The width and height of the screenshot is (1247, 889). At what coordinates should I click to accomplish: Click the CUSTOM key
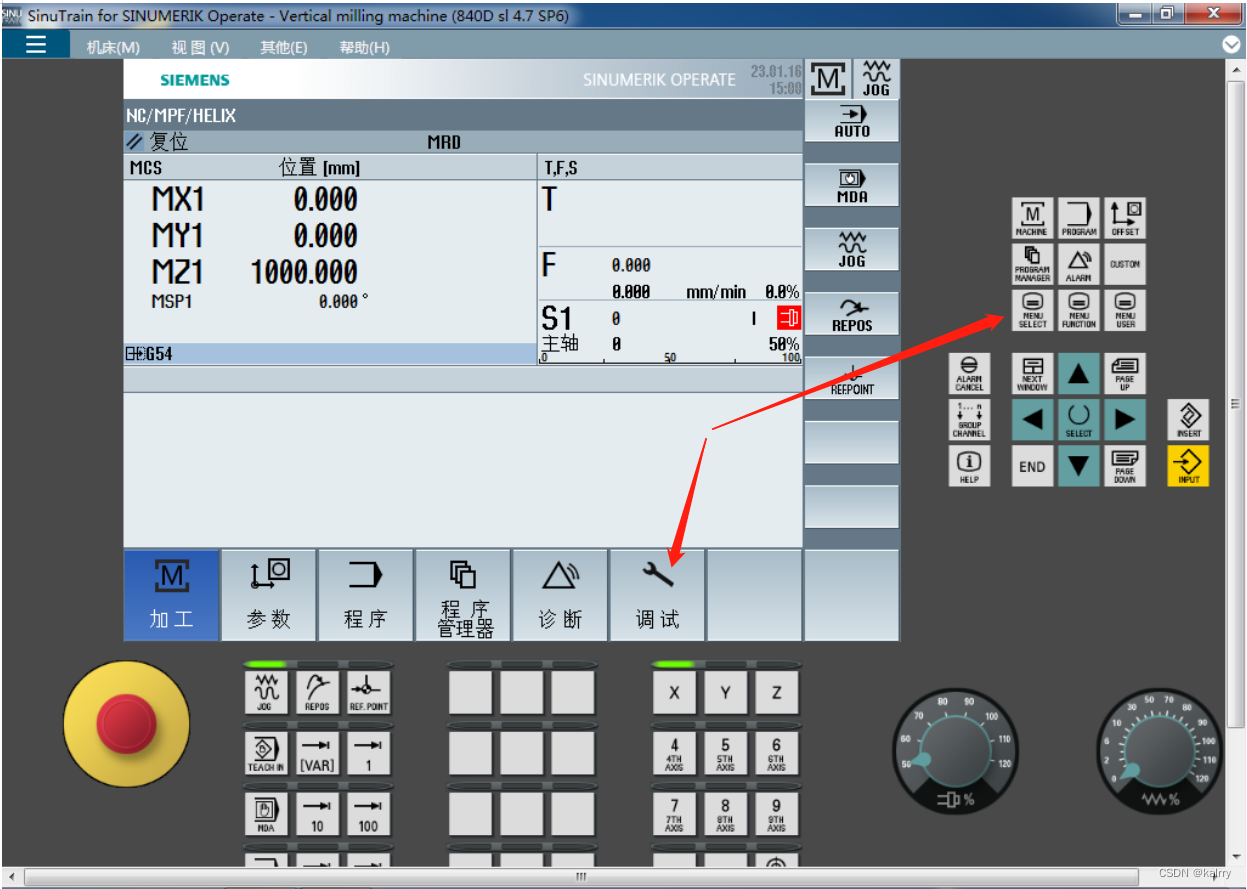pos(1125,264)
